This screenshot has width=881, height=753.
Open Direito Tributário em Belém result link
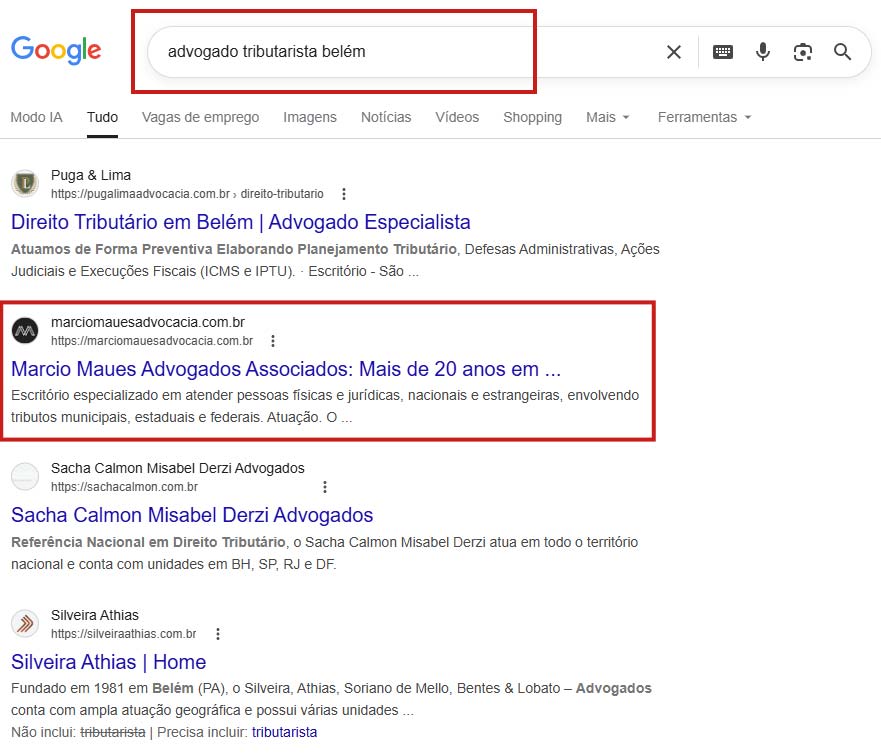click(x=240, y=222)
